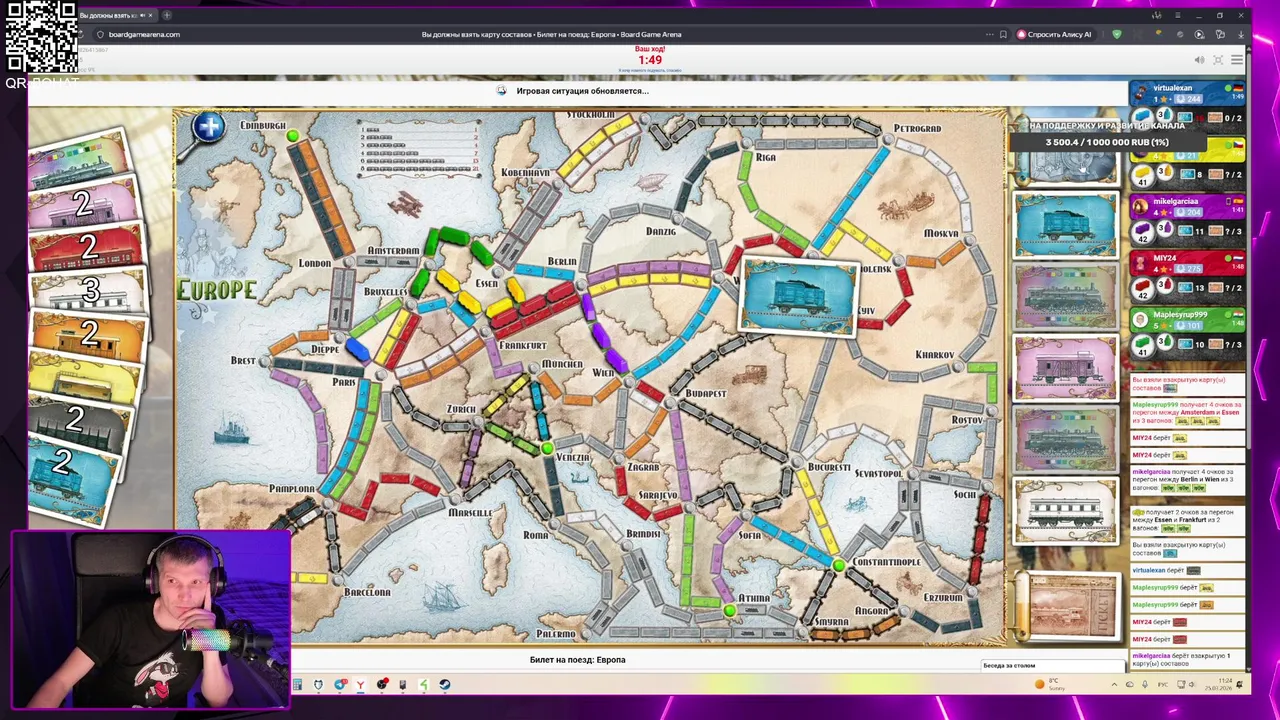
Task: Select the red train cards in hand
Action: [x=85, y=246]
